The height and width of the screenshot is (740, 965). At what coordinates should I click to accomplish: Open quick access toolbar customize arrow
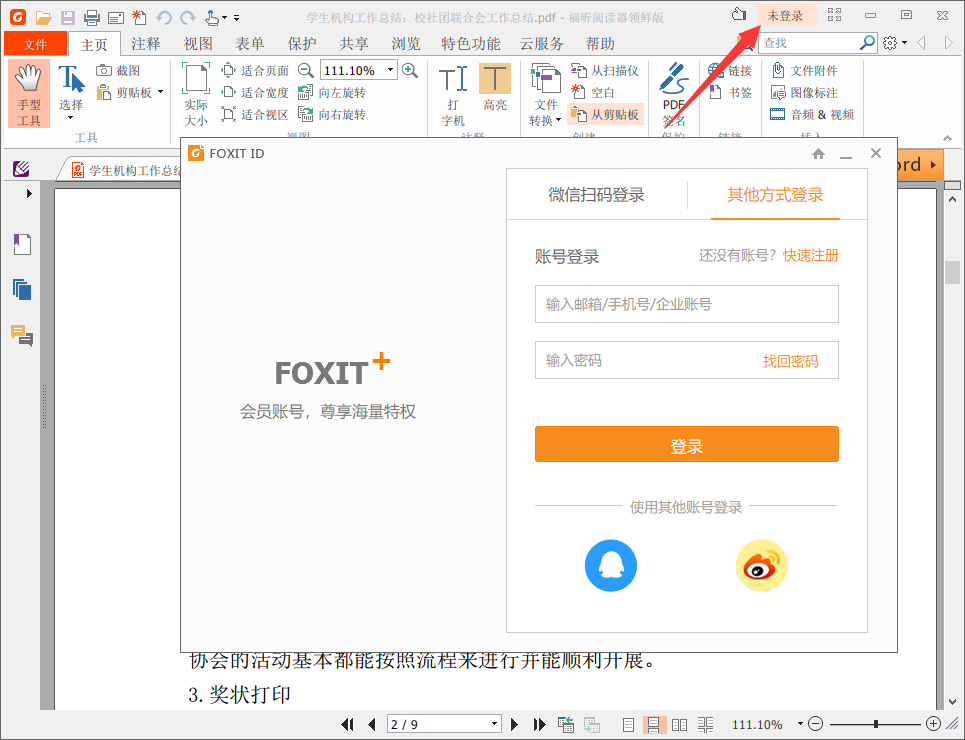pyautogui.click(x=236, y=18)
